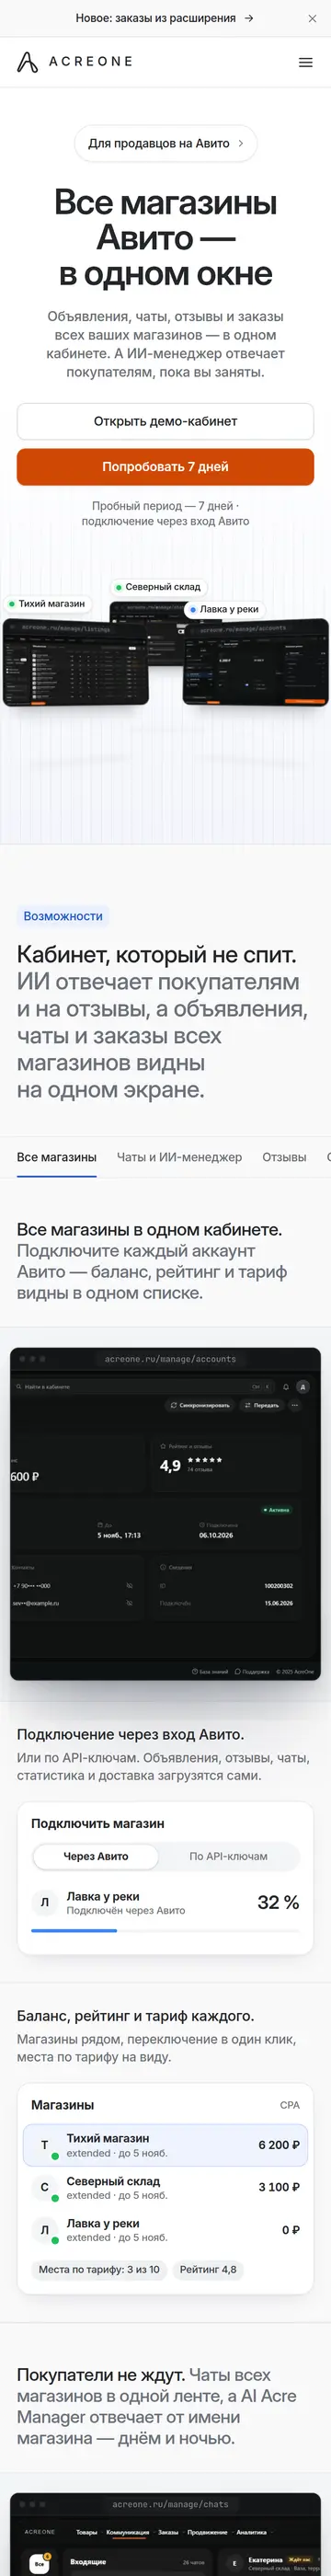Screen dimensions: 331x2576
Task: Click the 4,9 rating stars
Action: tap(205, 1460)
